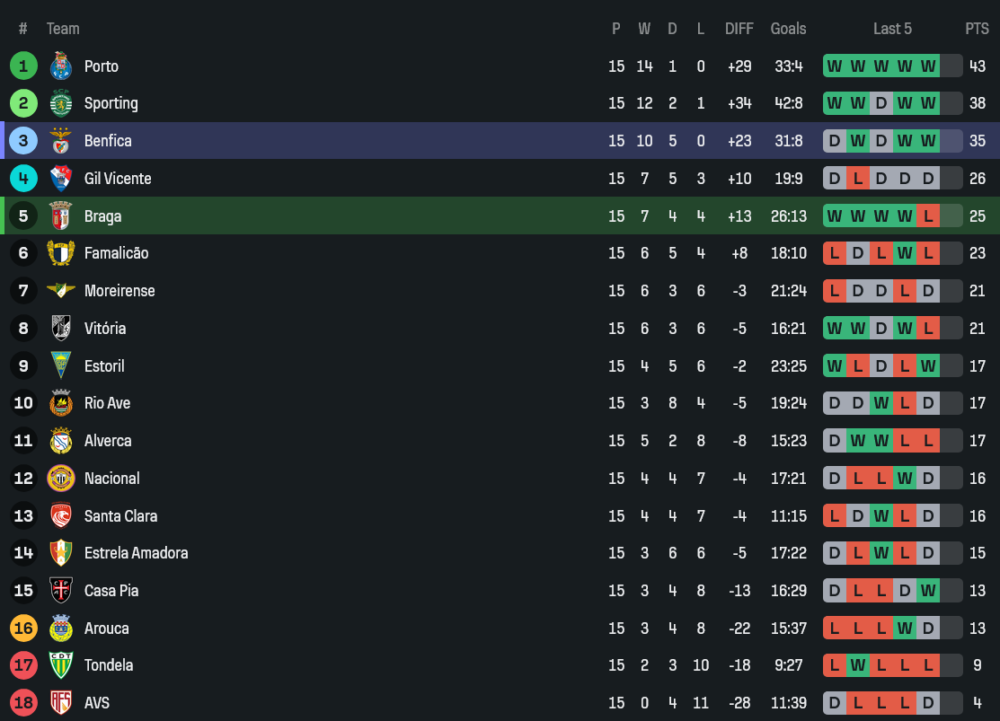Click the Tondela club crest icon
This screenshot has height=721, width=1000.
point(61,665)
